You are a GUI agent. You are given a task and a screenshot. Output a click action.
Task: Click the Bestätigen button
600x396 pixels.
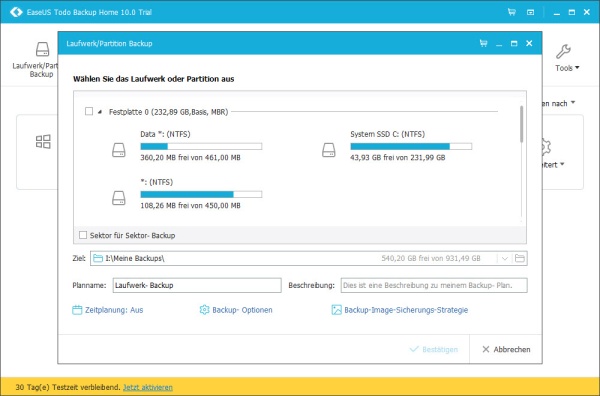tap(434, 349)
